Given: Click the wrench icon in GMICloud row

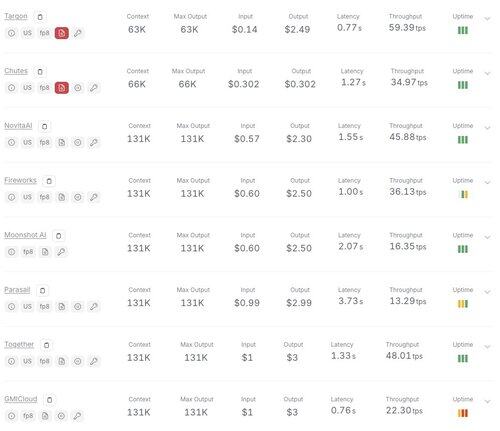Looking at the screenshot, I should coord(77,416).
